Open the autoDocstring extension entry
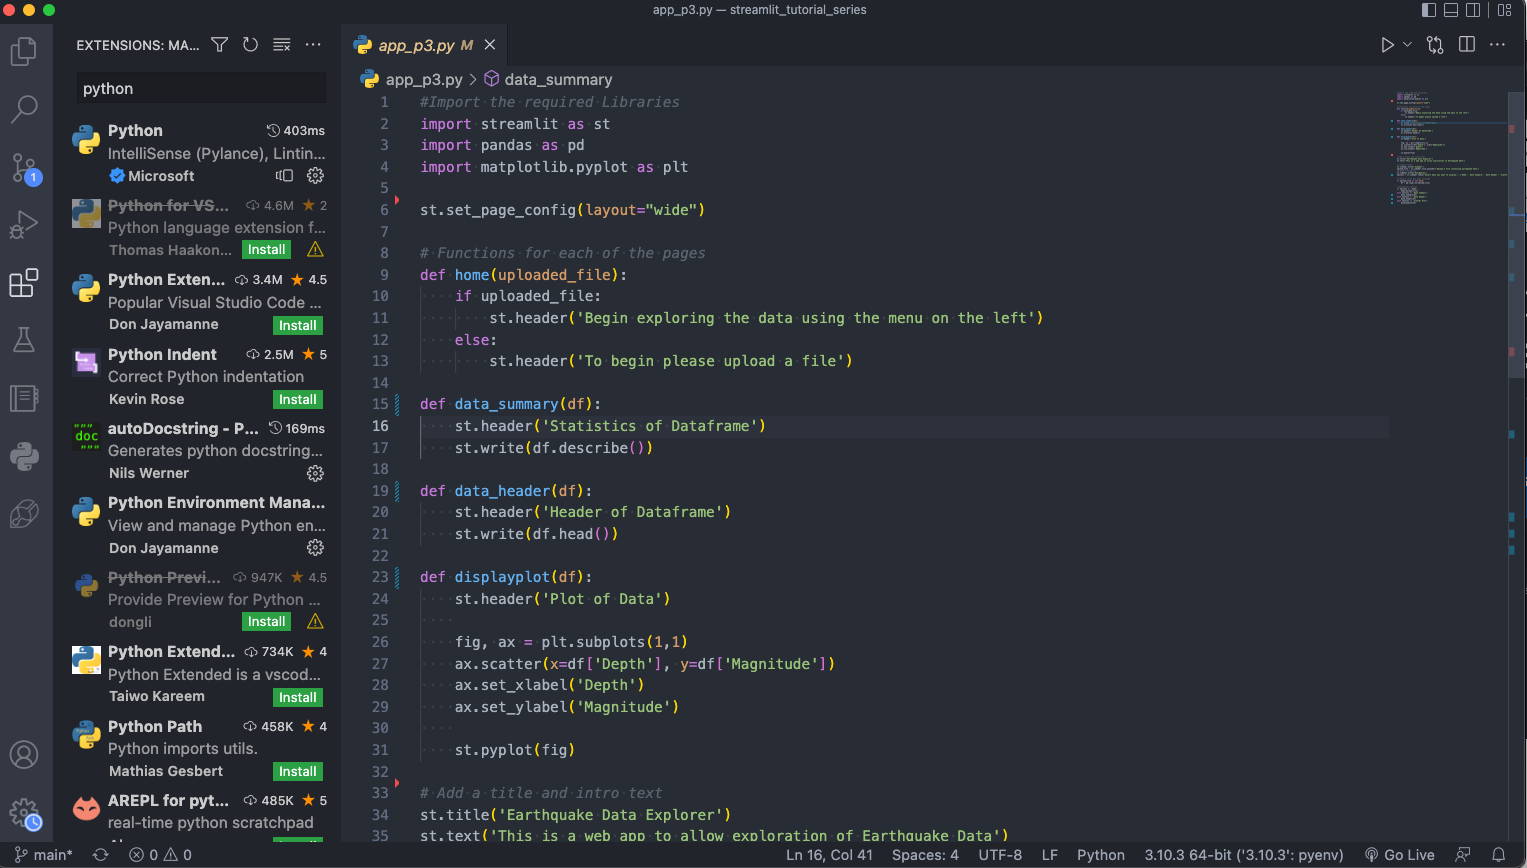Screen dimensions: 1527x868 click(x=199, y=451)
